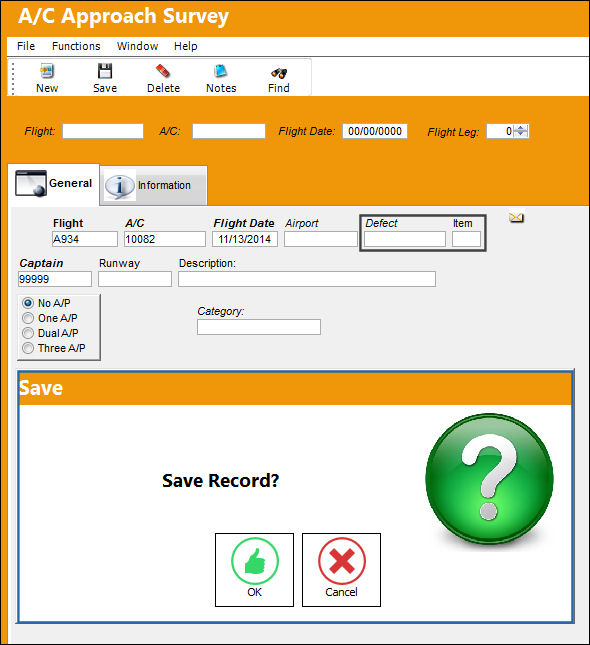Click the Item input field

pos(466,239)
